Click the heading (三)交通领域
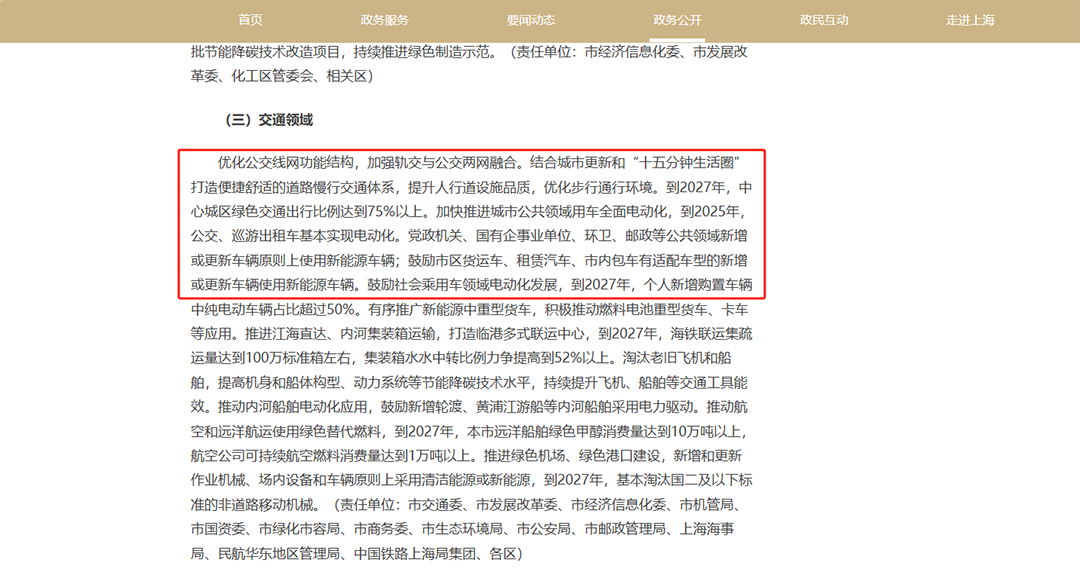 [269, 120]
